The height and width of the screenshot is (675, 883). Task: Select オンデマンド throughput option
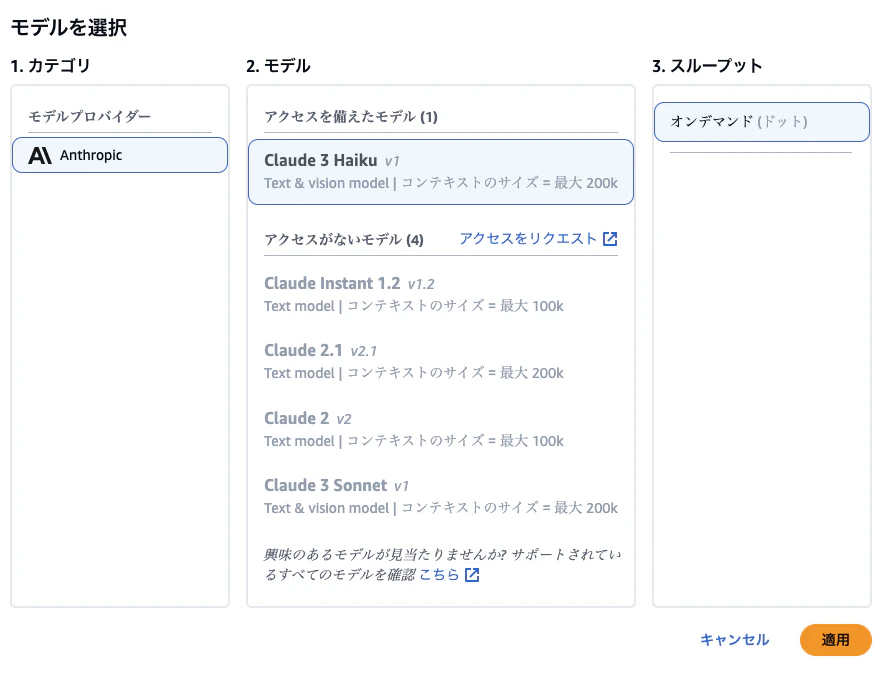click(x=761, y=122)
